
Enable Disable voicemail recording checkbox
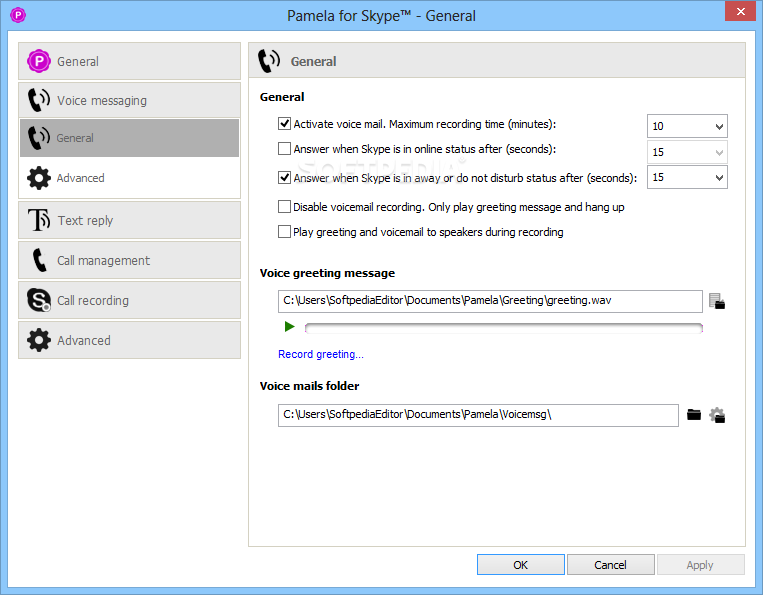click(284, 207)
